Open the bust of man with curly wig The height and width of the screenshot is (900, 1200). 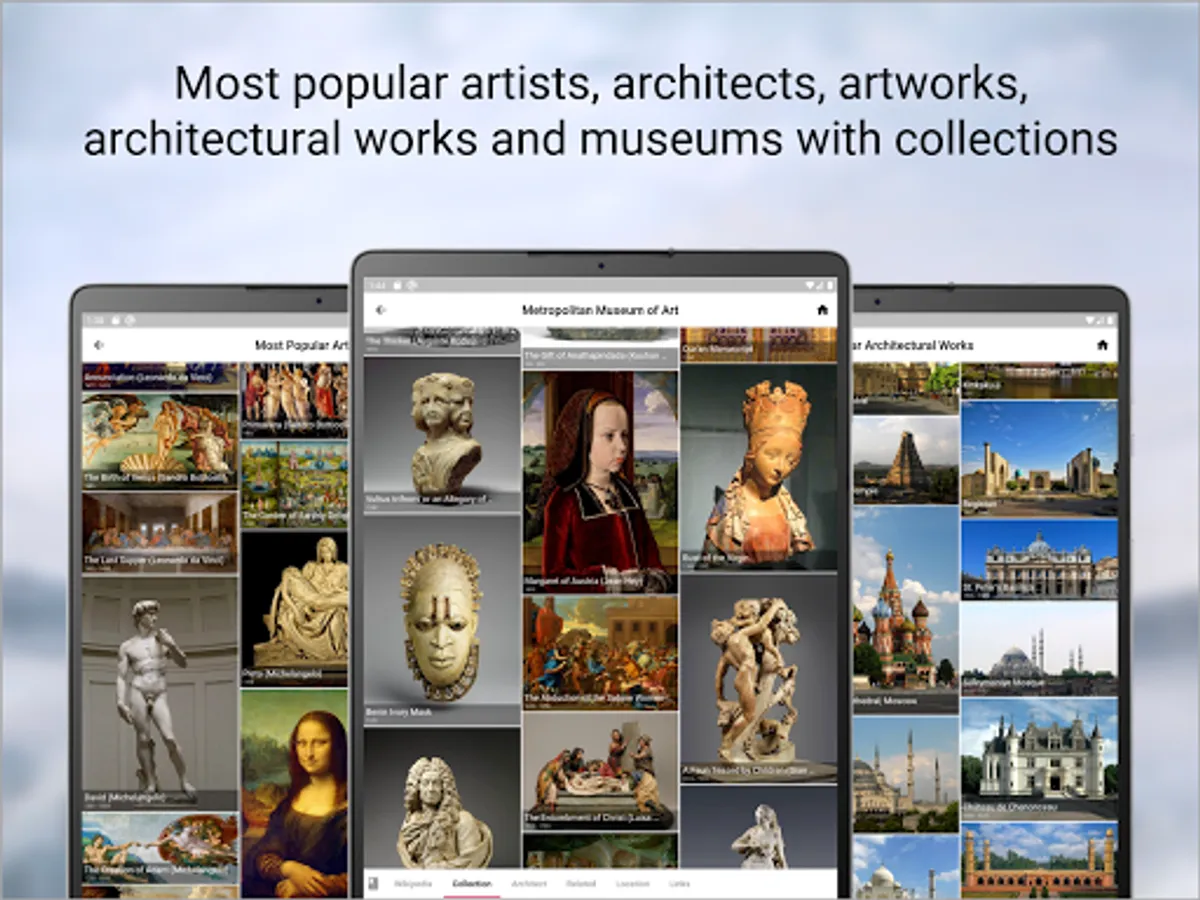click(x=441, y=797)
